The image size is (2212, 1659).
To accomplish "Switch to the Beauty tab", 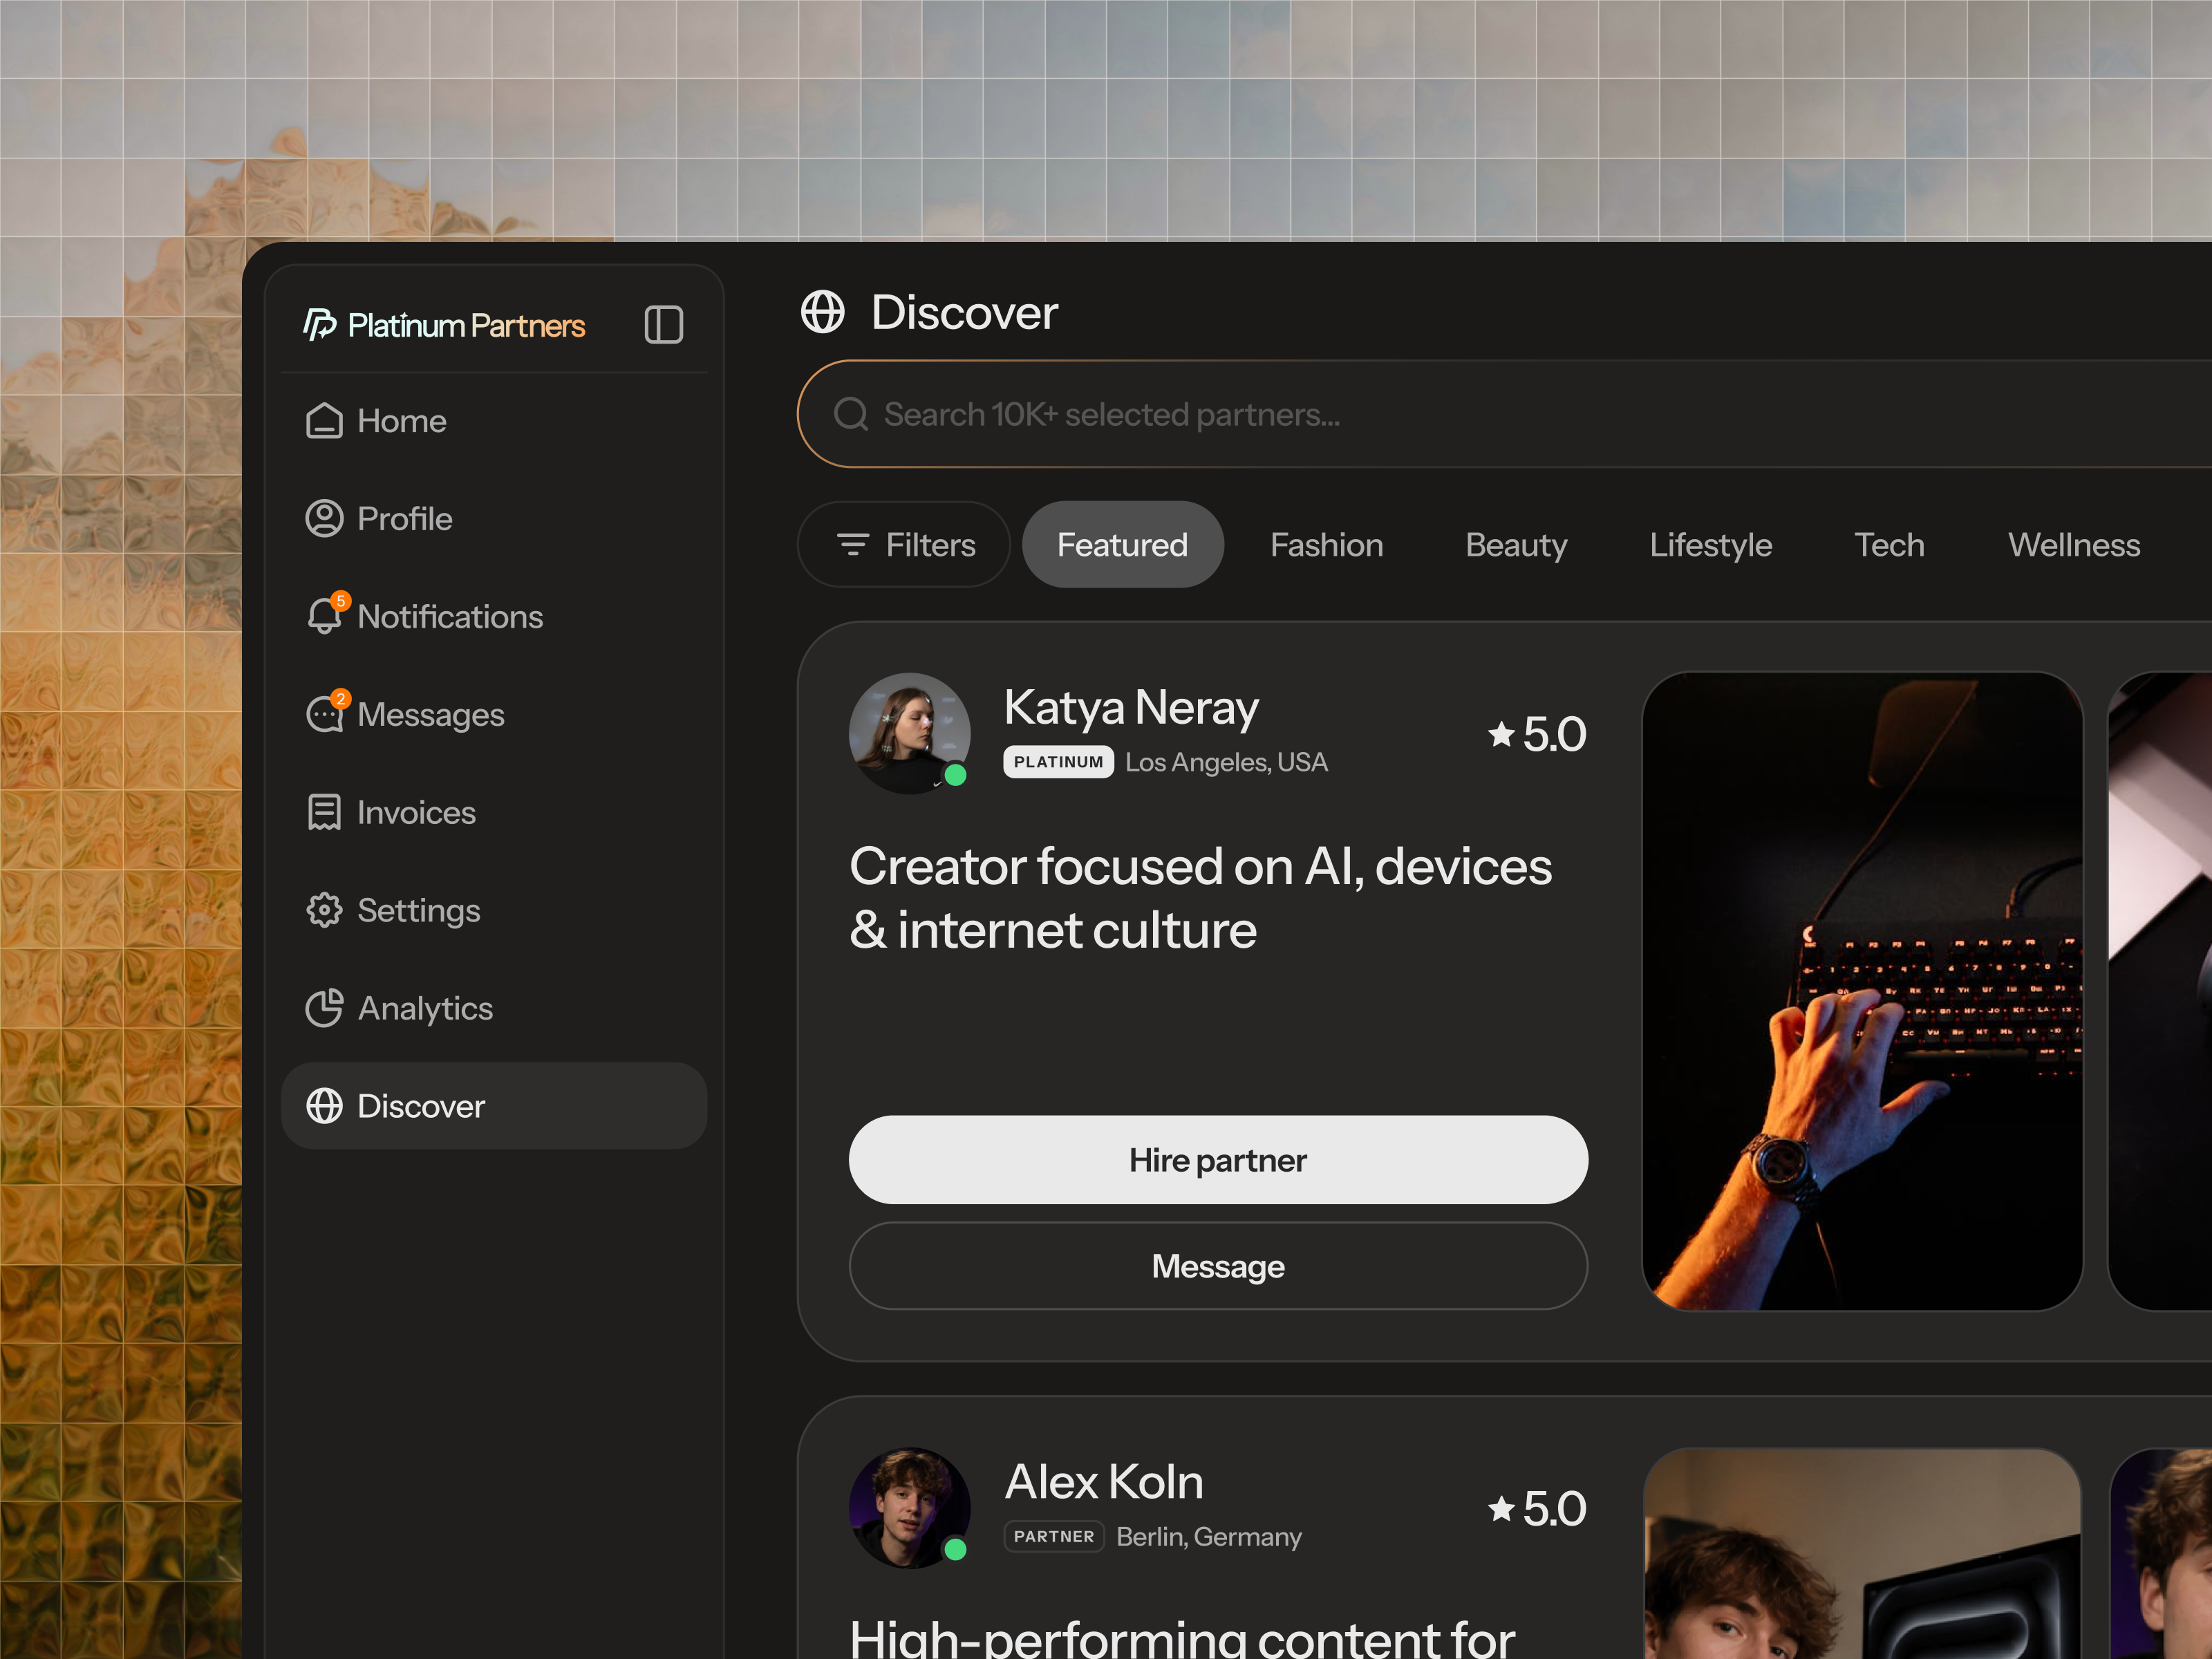I will [1516, 544].
